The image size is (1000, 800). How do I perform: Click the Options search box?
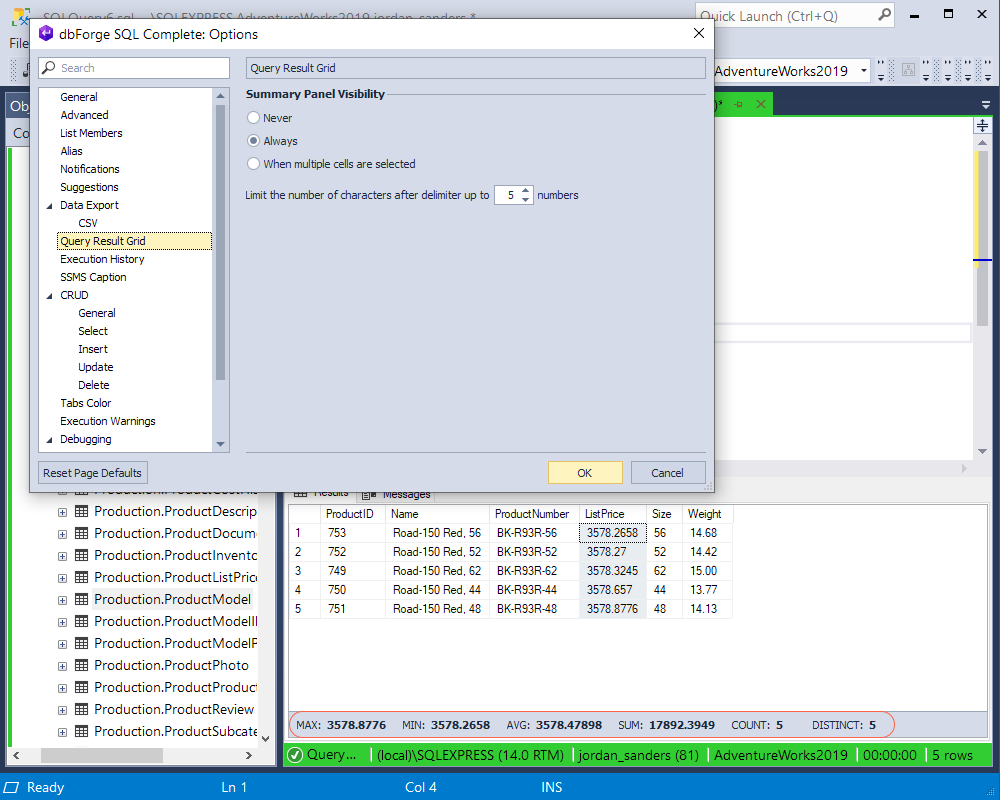134,68
